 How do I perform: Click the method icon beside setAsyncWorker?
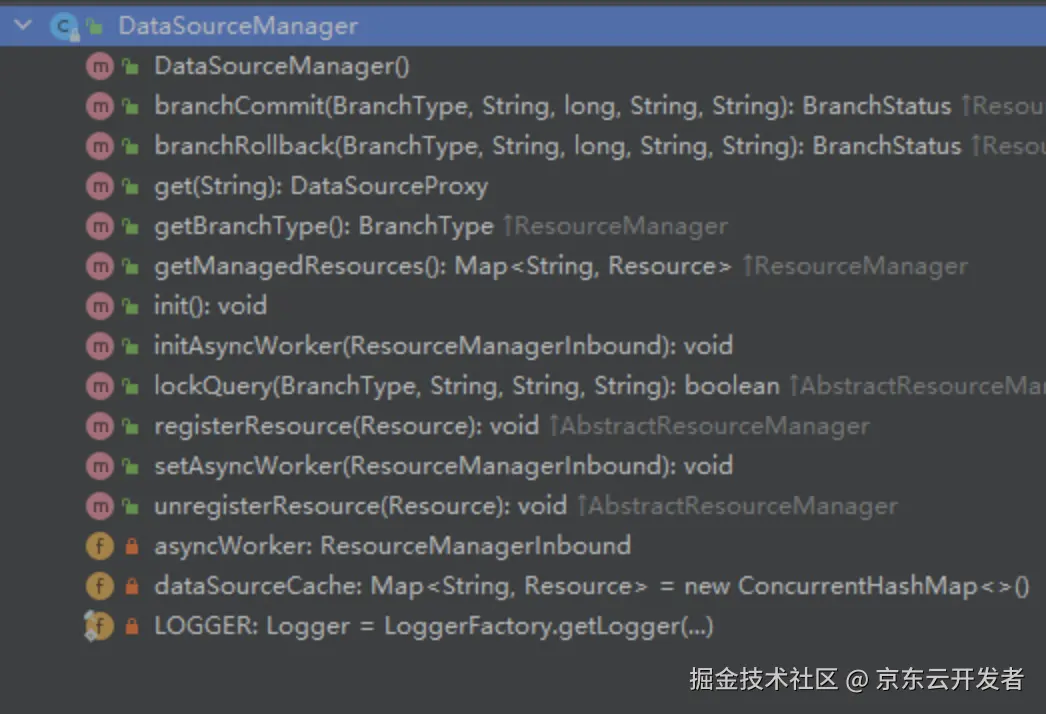tap(100, 466)
